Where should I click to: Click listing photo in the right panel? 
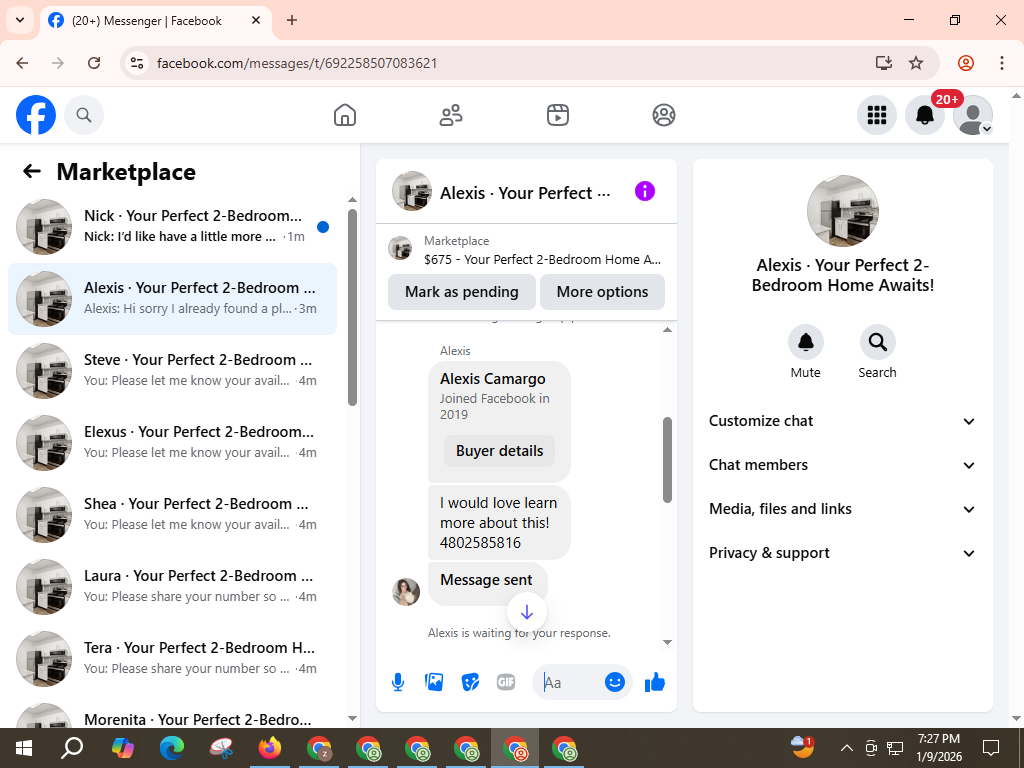tap(842, 211)
